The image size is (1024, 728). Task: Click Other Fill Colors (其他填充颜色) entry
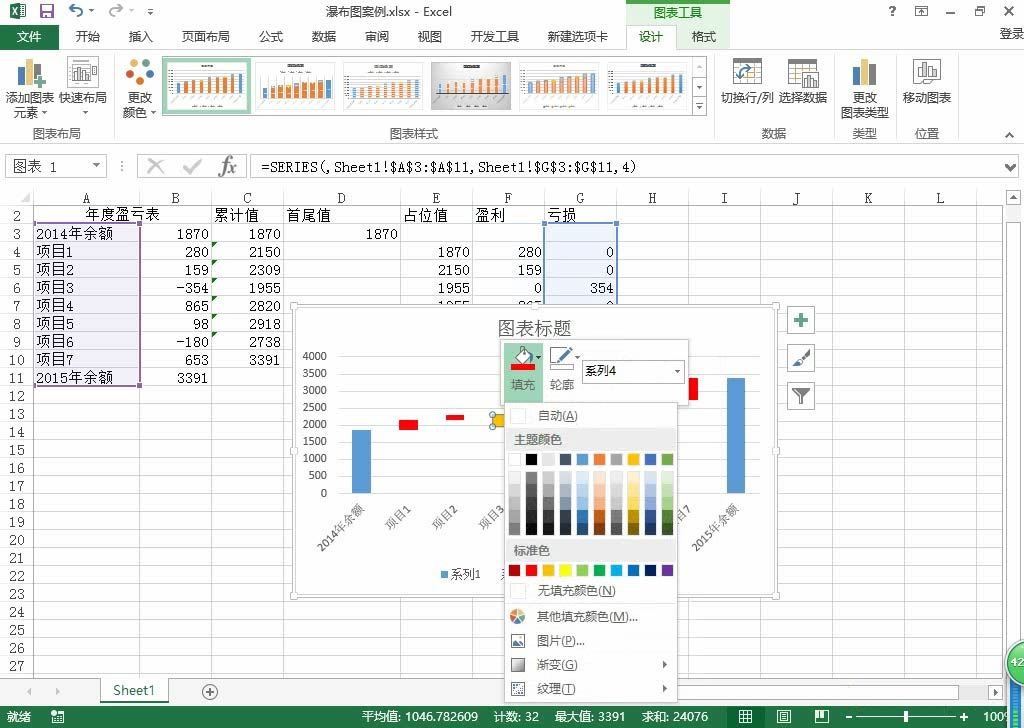[591, 616]
